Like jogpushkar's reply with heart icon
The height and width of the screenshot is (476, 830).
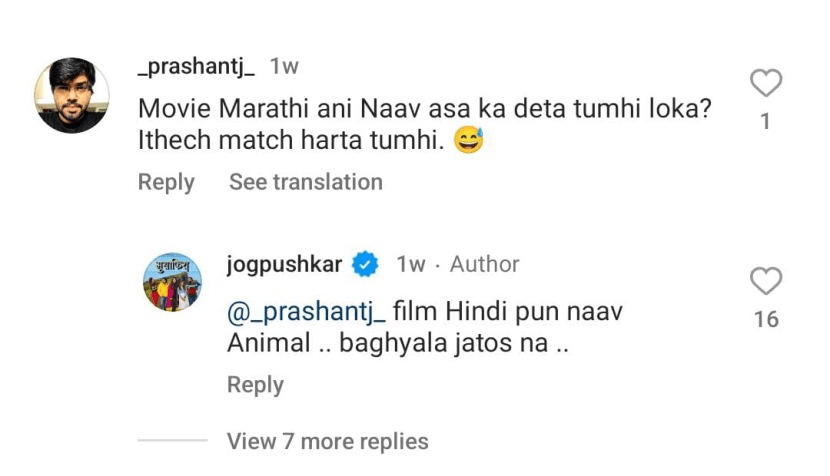pyautogui.click(x=765, y=282)
